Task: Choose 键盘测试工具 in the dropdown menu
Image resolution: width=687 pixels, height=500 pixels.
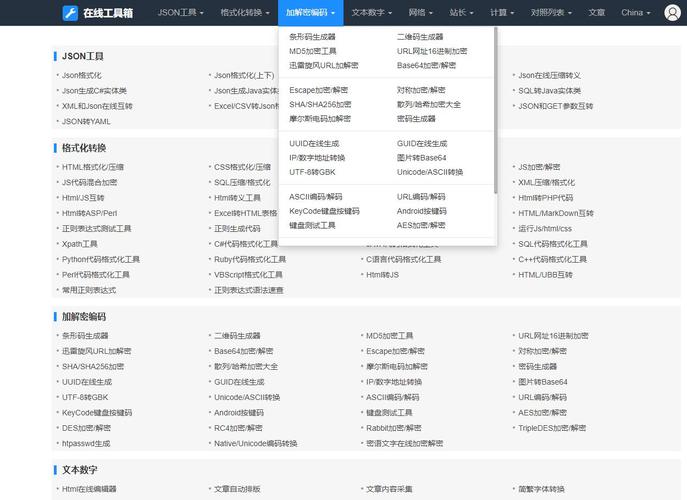Action: pyautogui.click(x=312, y=226)
